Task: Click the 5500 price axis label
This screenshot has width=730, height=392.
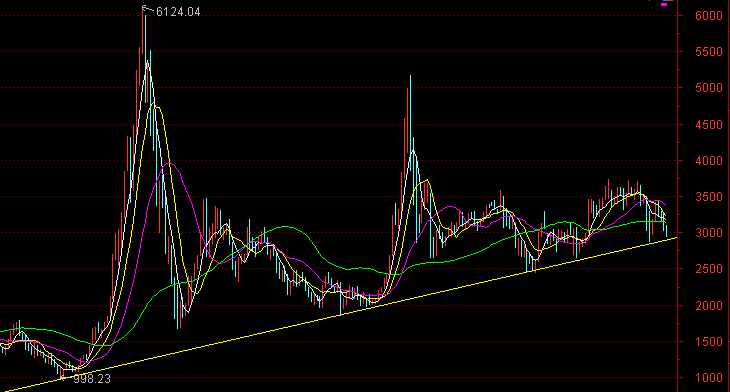Action: [709, 52]
